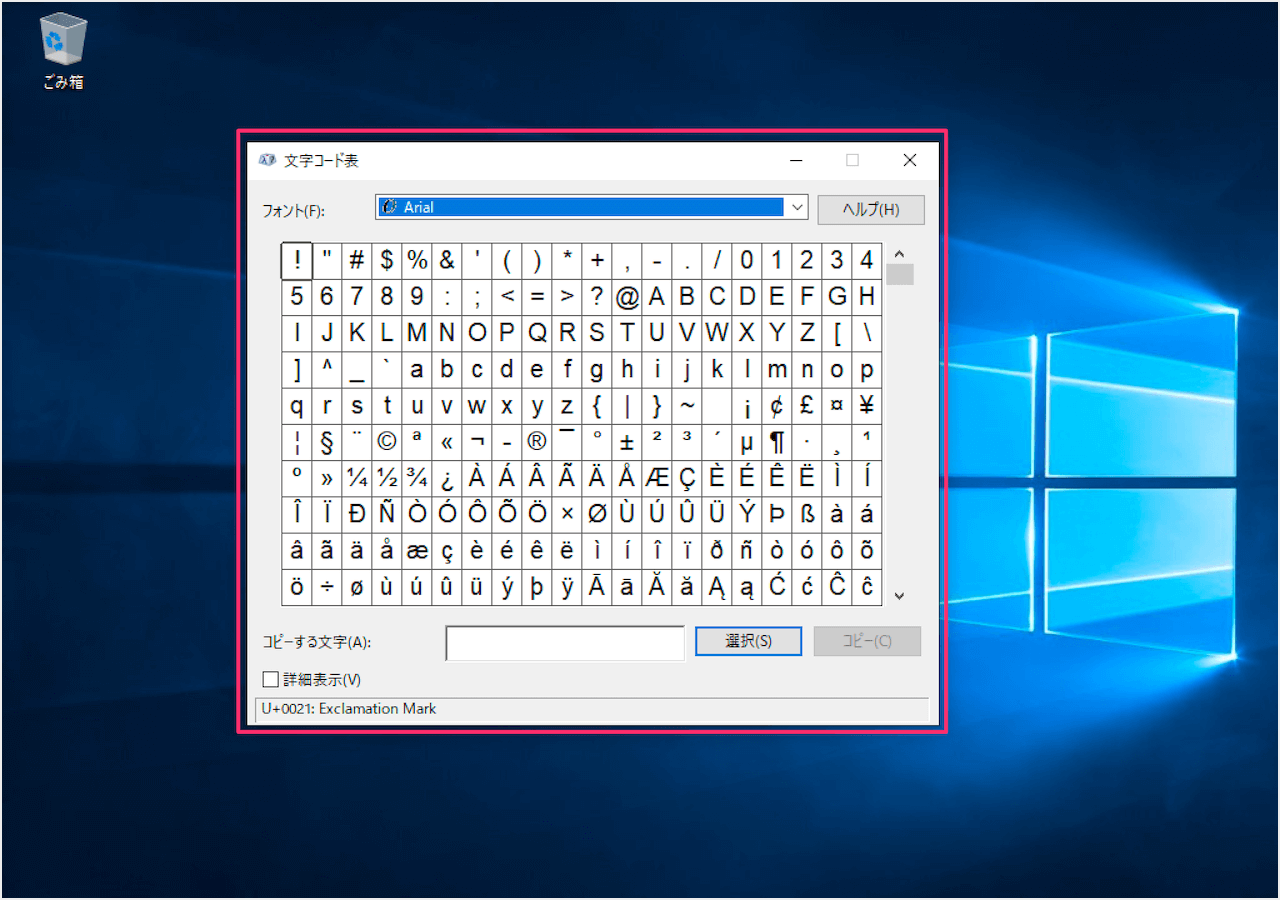1280x900 pixels.
Task: Choose the "µ" micro sign cell
Action: (x=747, y=442)
